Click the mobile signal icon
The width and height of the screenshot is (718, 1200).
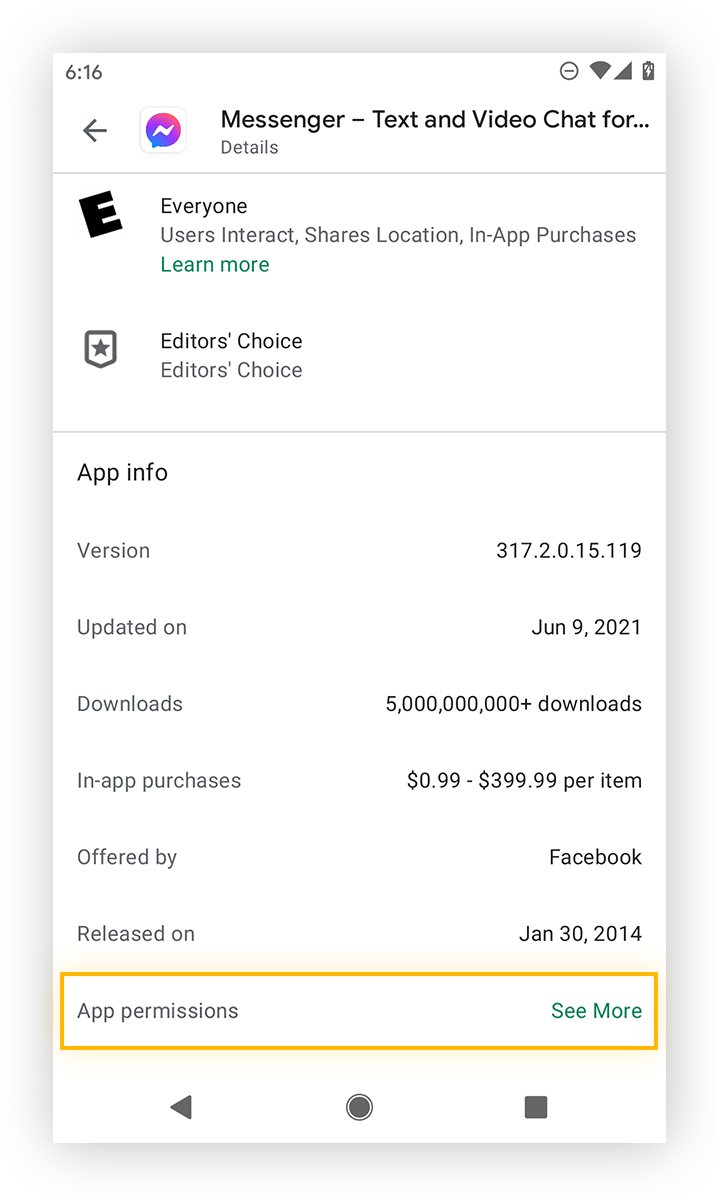tap(626, 71)
